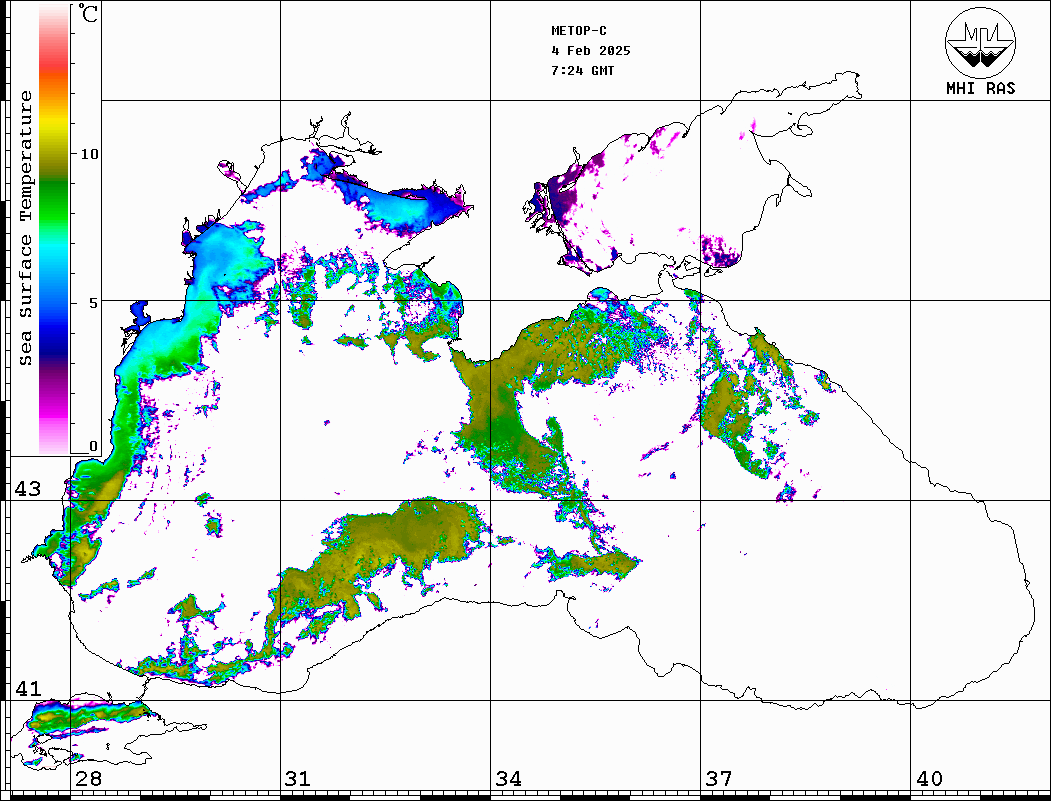This screenshot has width=1051, height=801.
Task: Click the latitude label '41'
Action: pos(28,688)
